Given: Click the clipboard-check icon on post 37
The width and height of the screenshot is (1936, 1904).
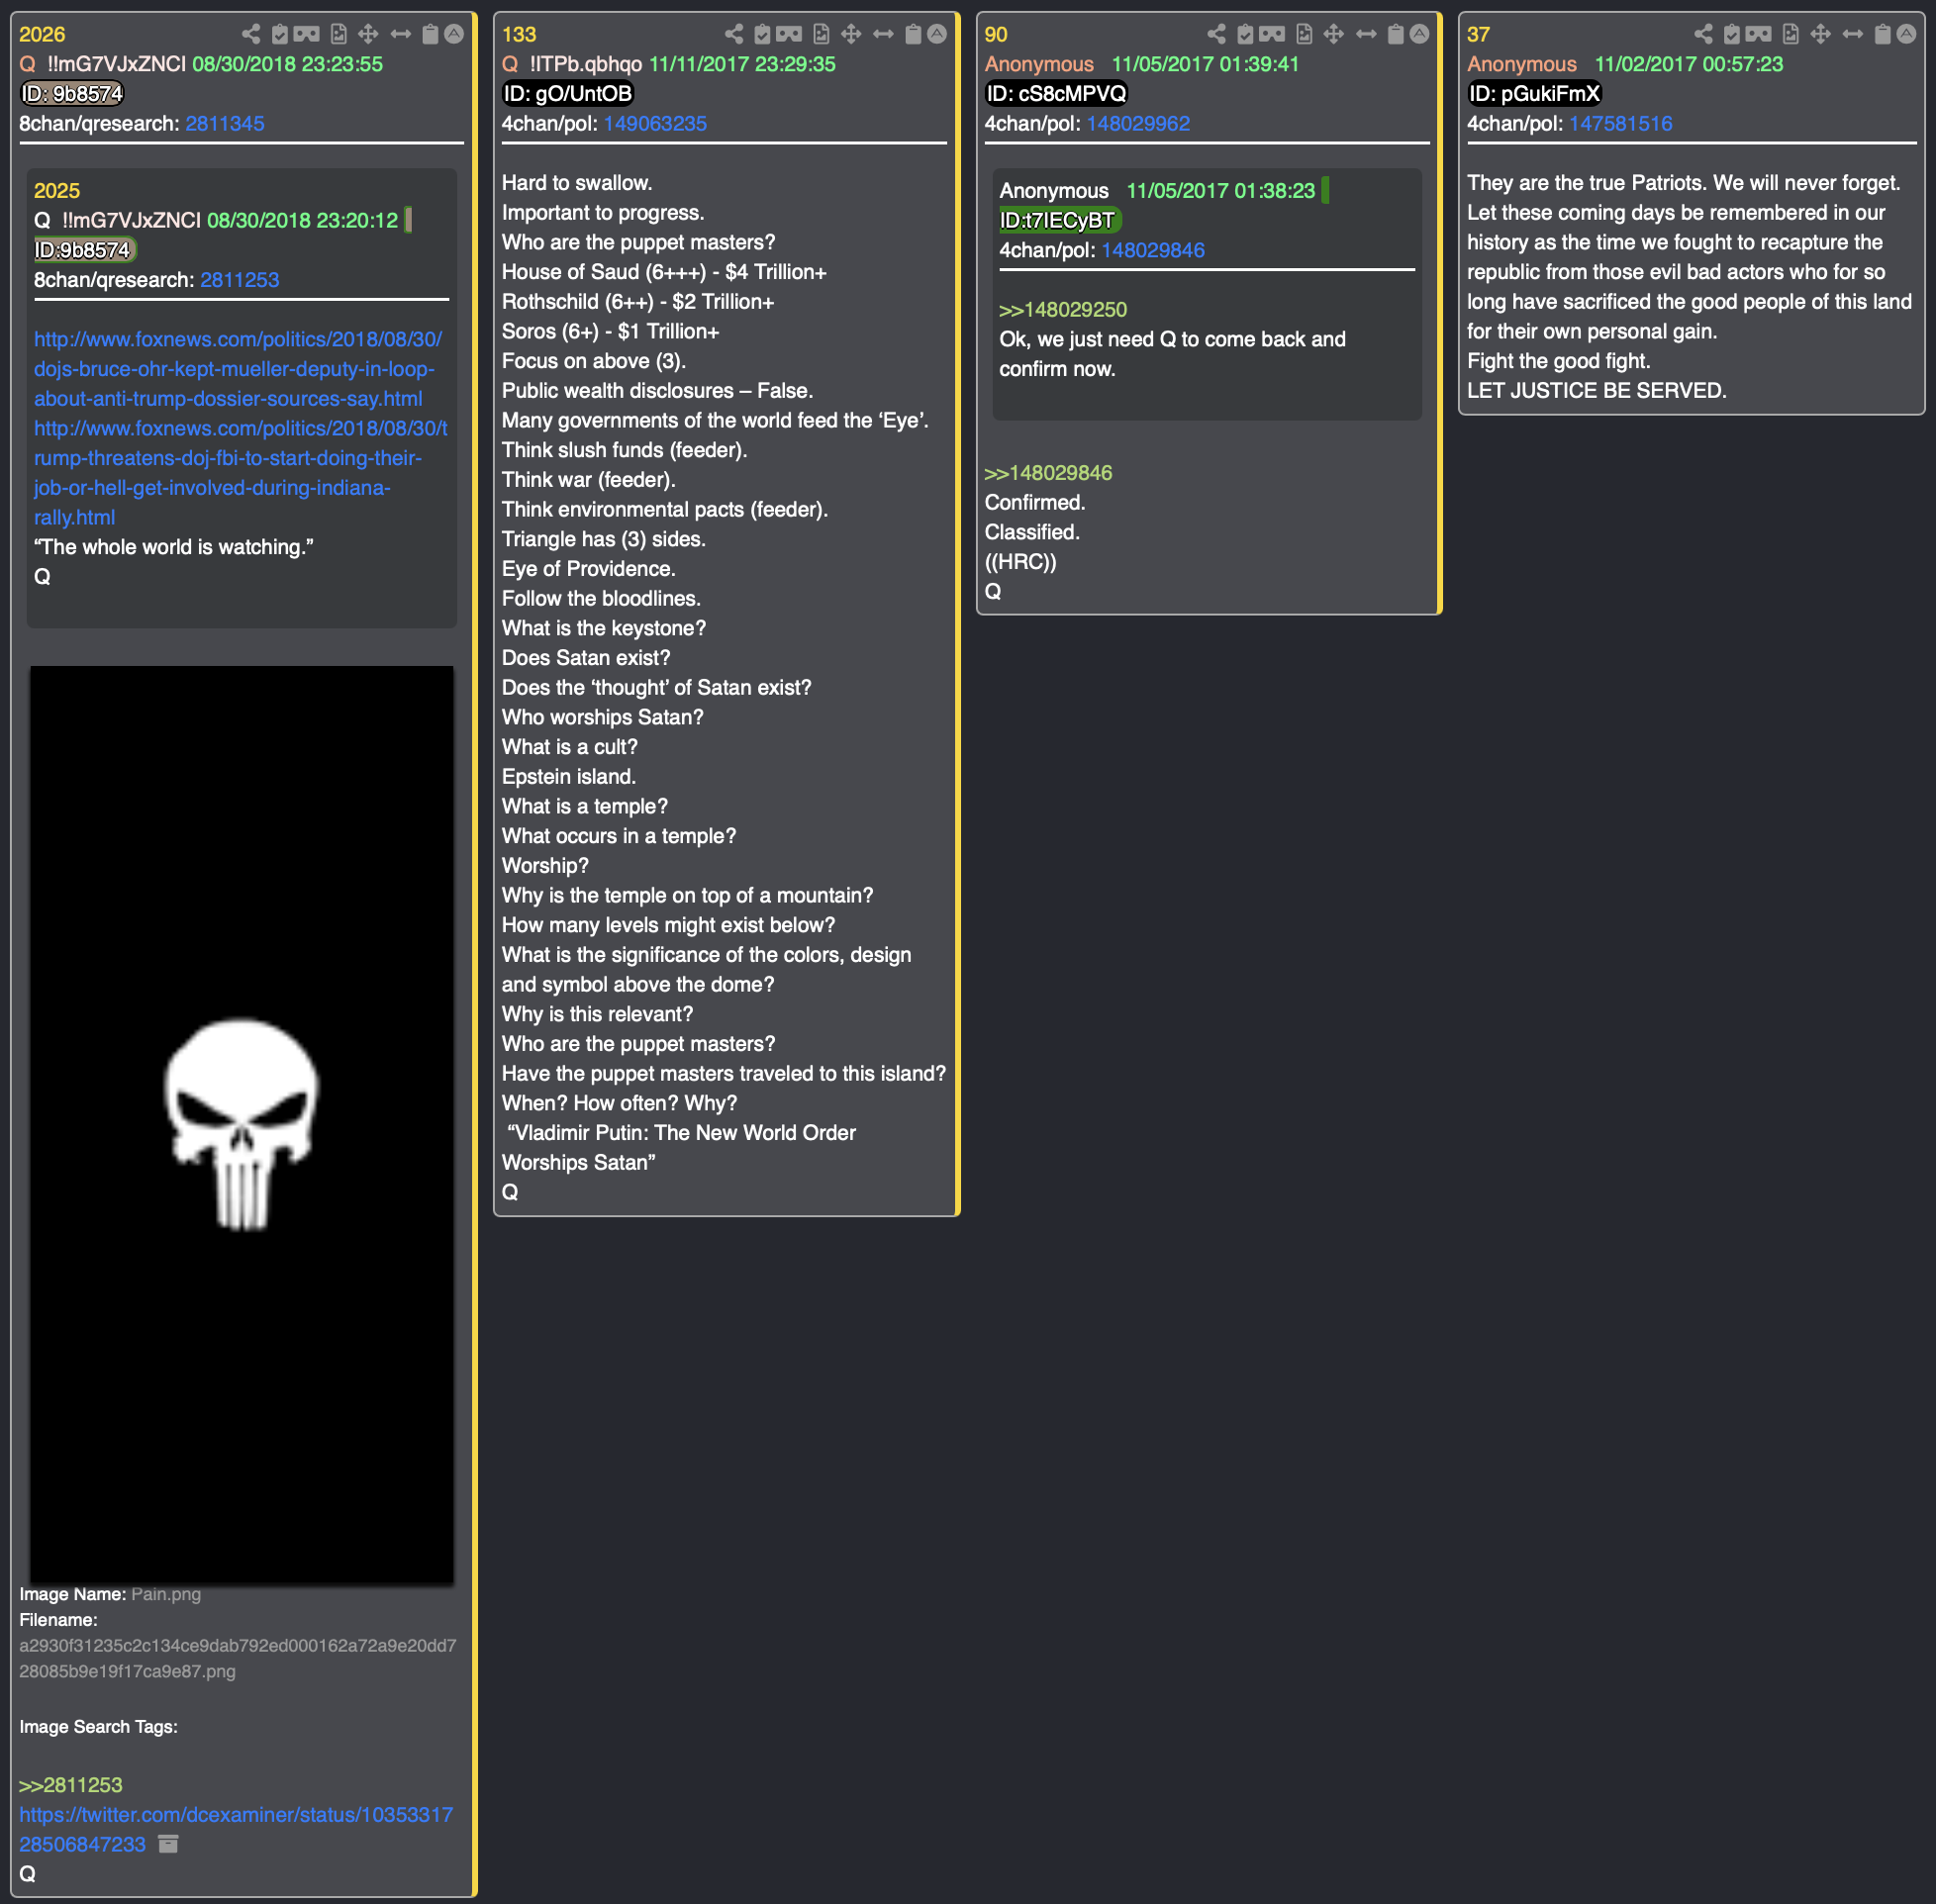Looking at the screenshot, I should [1732, 34].
